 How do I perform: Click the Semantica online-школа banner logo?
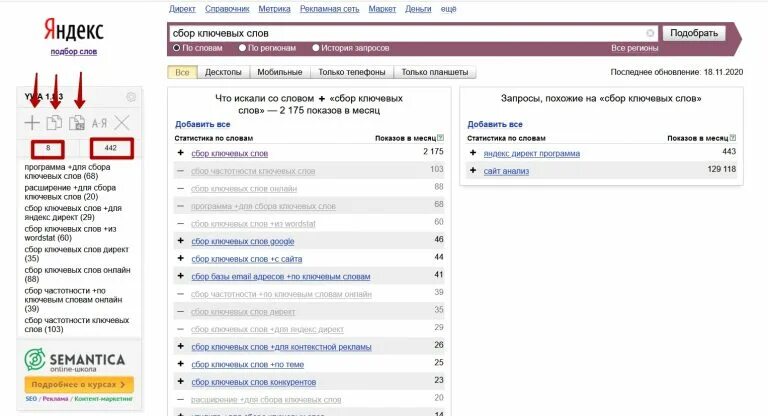point(74,360)
